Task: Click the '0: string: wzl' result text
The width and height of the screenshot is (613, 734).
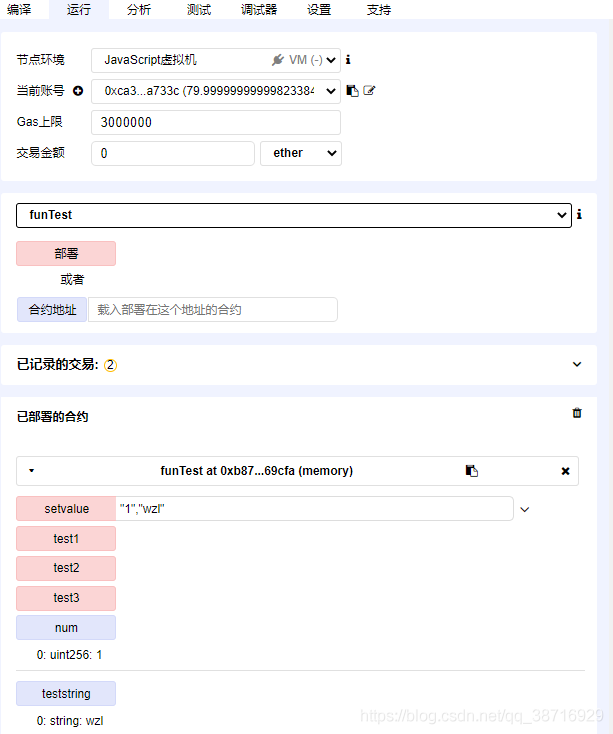Action: 70,721
